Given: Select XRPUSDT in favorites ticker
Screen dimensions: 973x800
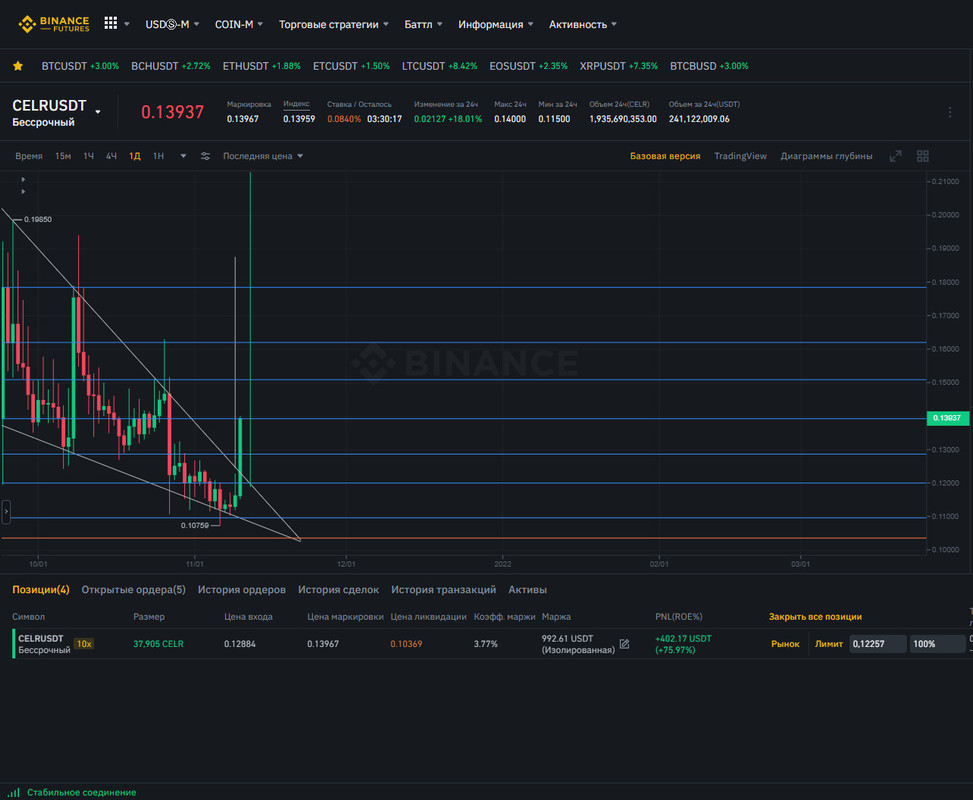Looking at the screenshot, I should pyautogui.click(x=619, y=66).
